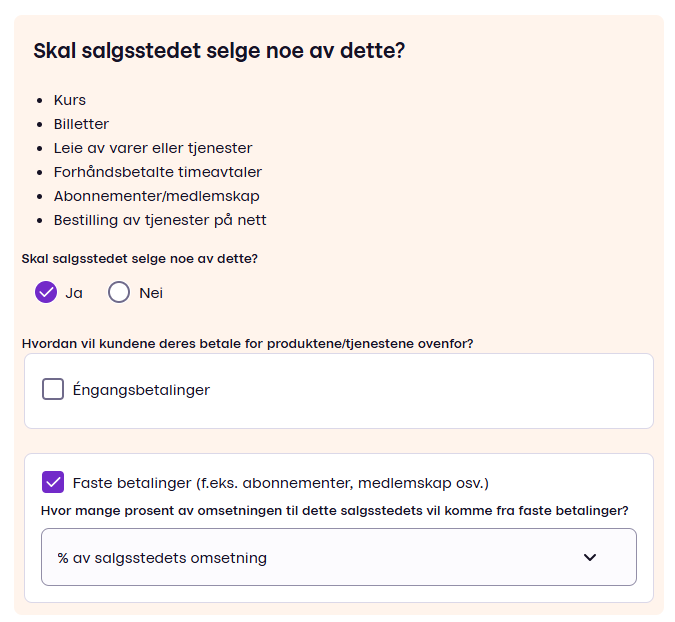The width and height of the screenshot is (675, 622).
Task: Click Bestilling av tjenester på nett item
Action: point(160,220)
